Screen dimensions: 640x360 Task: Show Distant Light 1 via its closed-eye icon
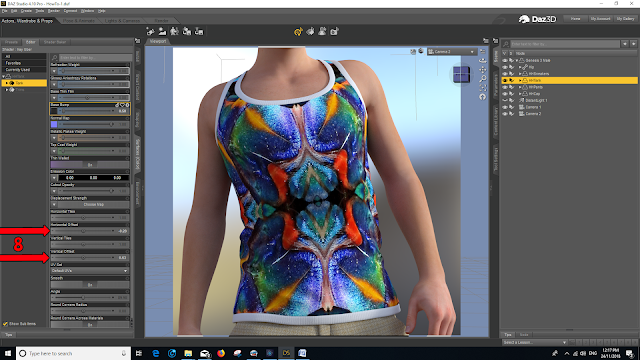(505, 100)
